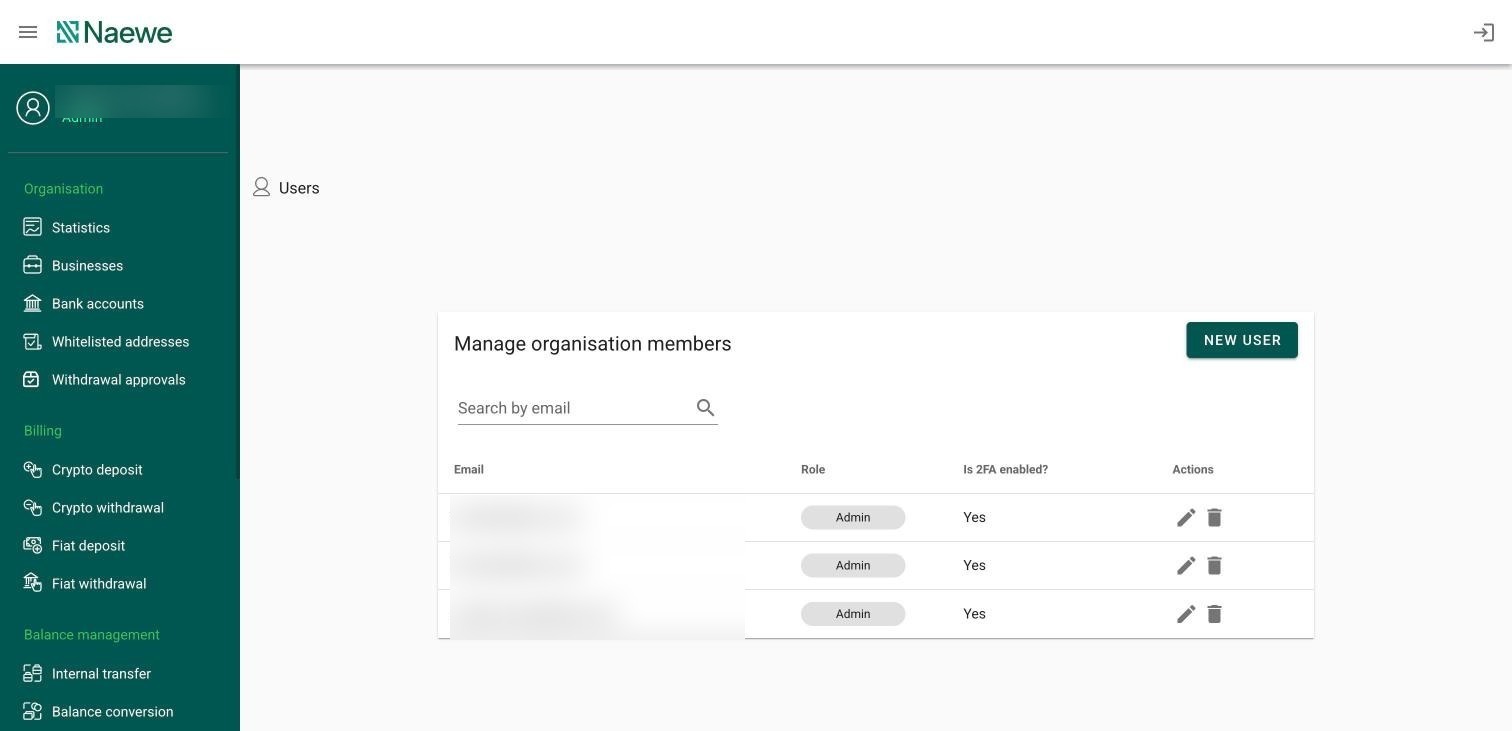Click the Statistics chart icon
This screenshot has height=731, width=1512.
coord(32,227)
